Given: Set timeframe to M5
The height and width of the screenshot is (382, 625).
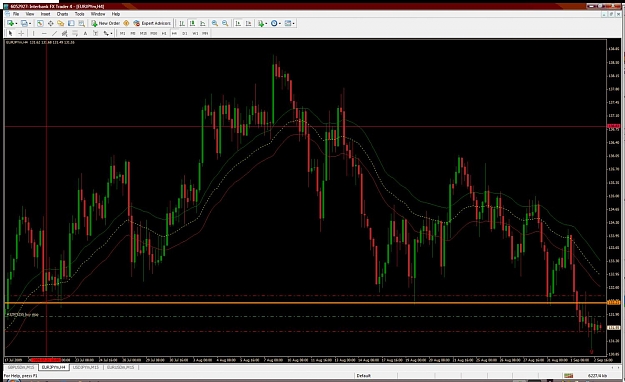Looking at the screenshot, I should click(x=133, y=33).
